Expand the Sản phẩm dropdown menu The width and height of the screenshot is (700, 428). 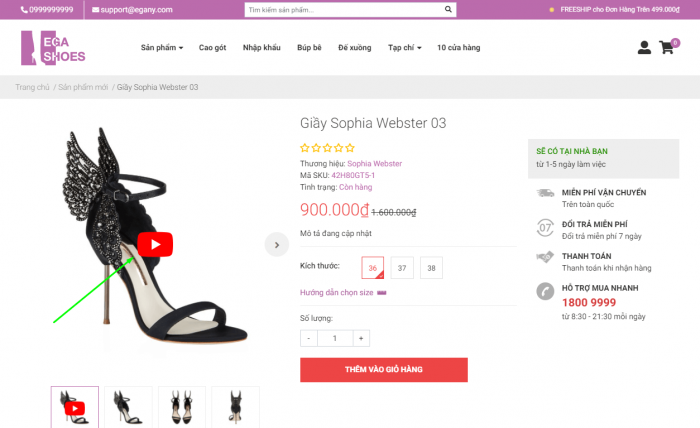pos(164,48)
